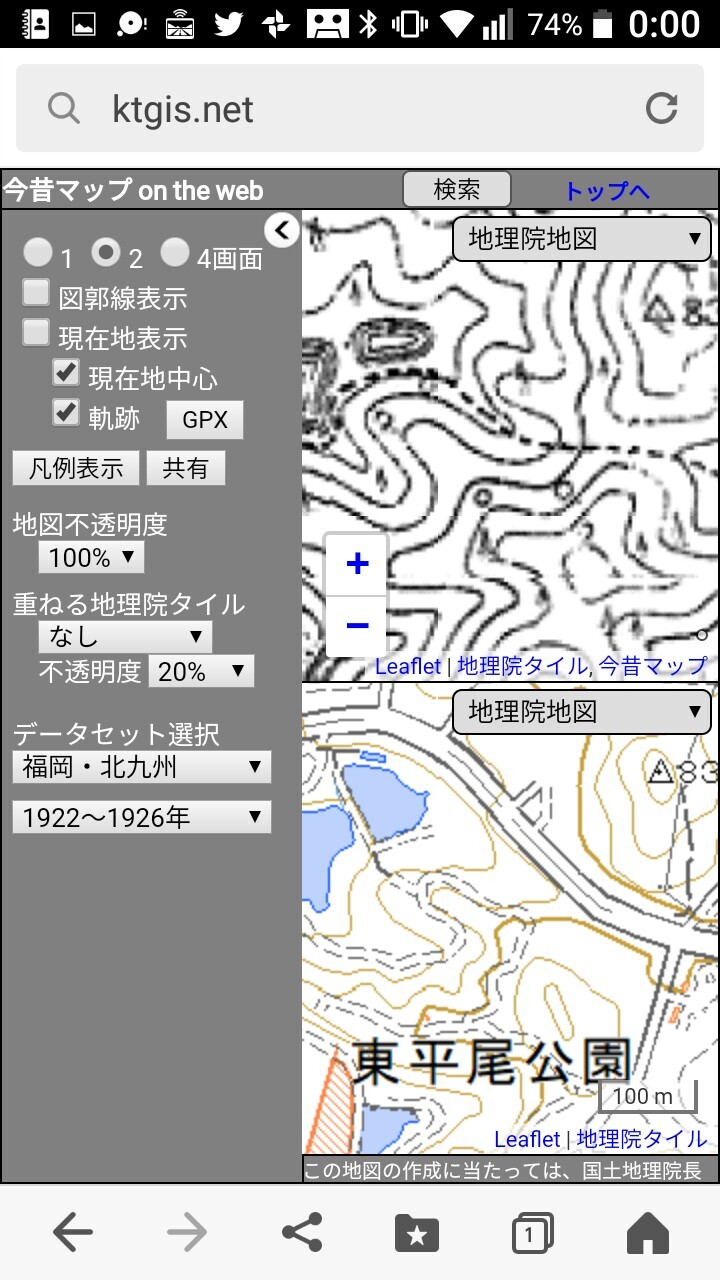
Task: Click 共有 button
Action: [x=186, y=468]
